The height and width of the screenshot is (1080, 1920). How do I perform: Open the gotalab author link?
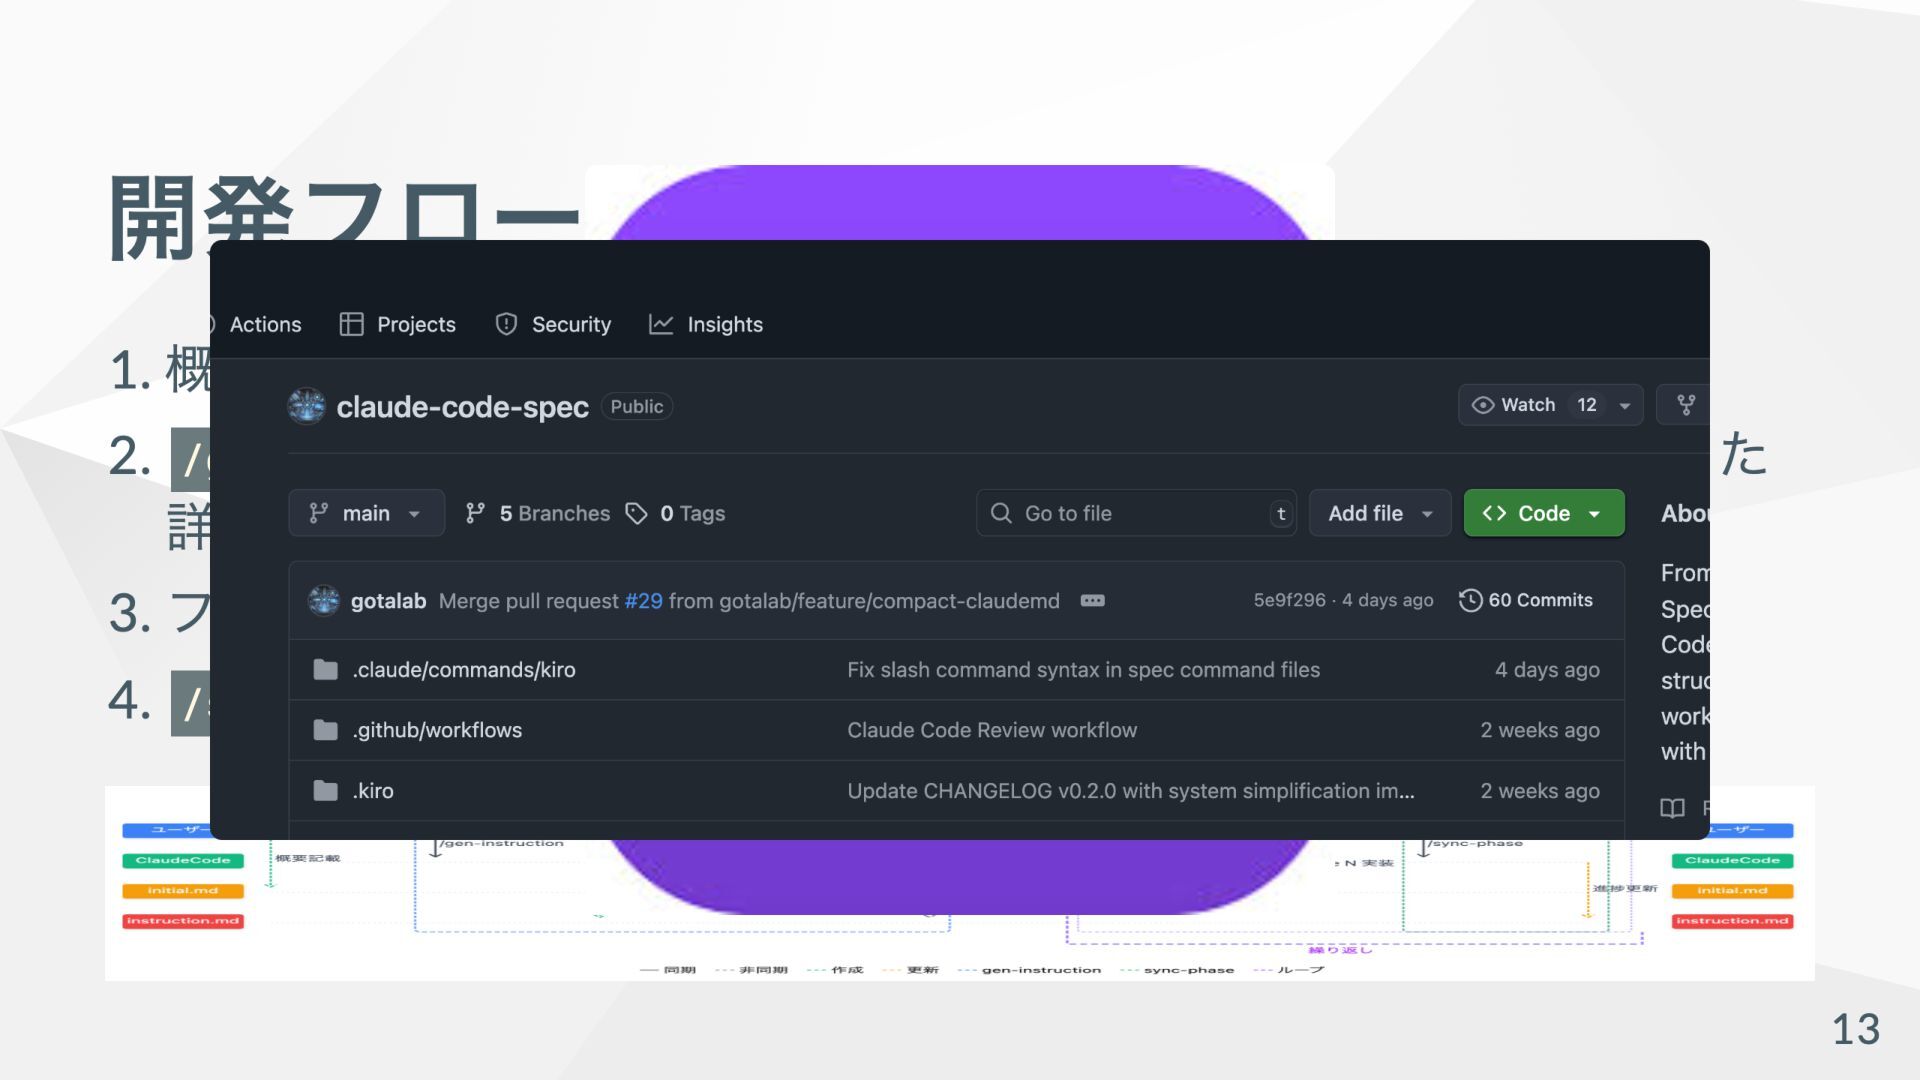coord(388,601)
